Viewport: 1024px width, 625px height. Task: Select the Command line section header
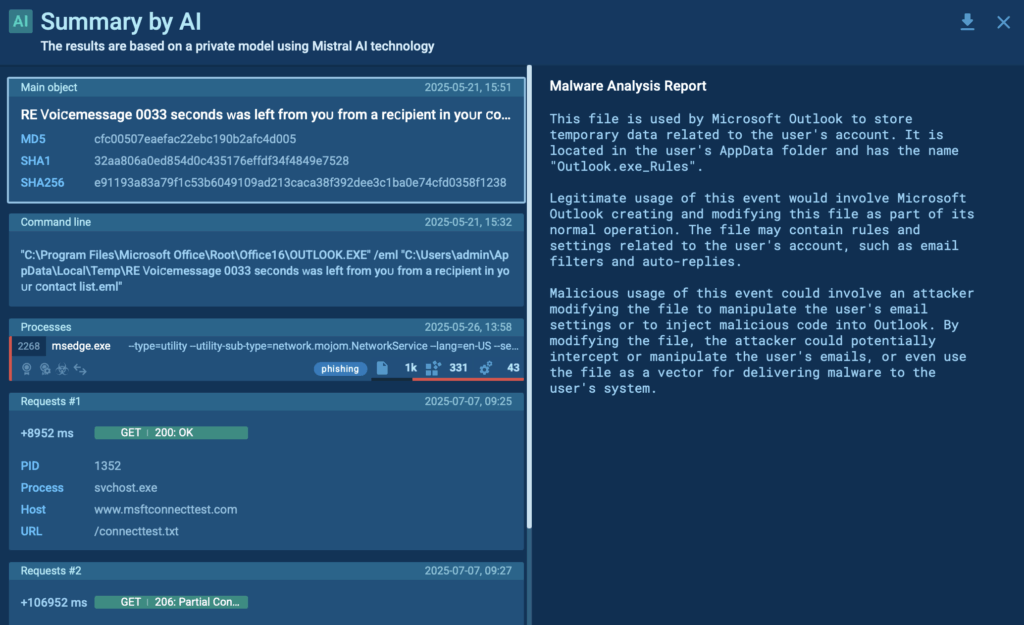point(266,222)
